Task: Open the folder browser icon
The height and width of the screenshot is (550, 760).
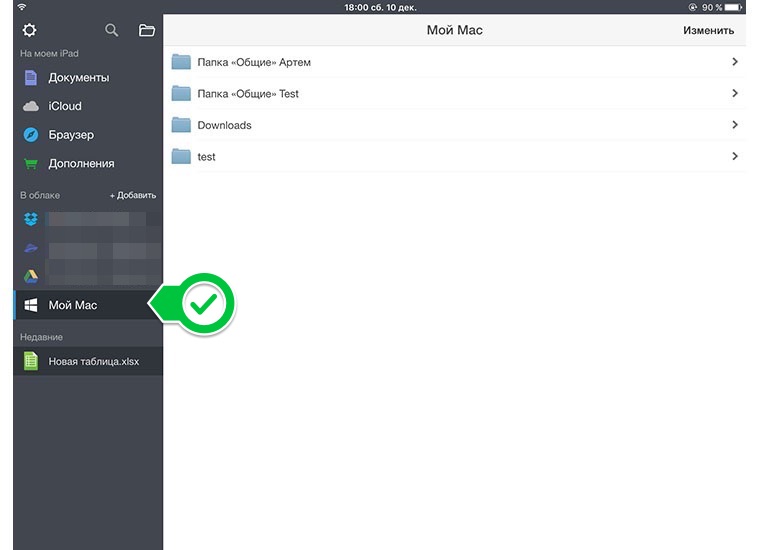Action: [146, 30]
